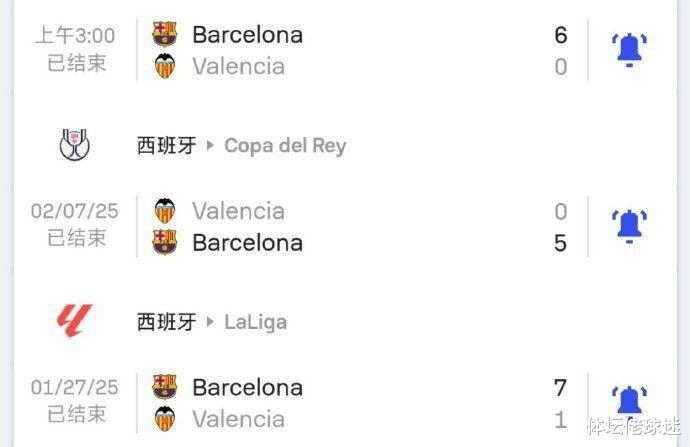Toggle notification bell for Barcelona 6-0 Valencia match
Image resolution: width=690 pixels, height=447 pixels.
pos(629,50)
